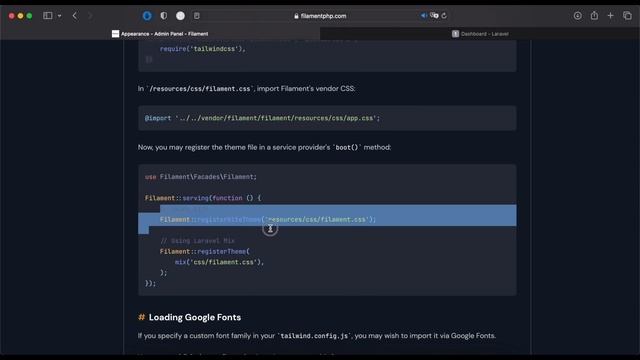The height and width of the screenshot is (360, 640).
Task: Click the hash anchor beside Loading Google Fonts
Action: (x=142, y=317)
